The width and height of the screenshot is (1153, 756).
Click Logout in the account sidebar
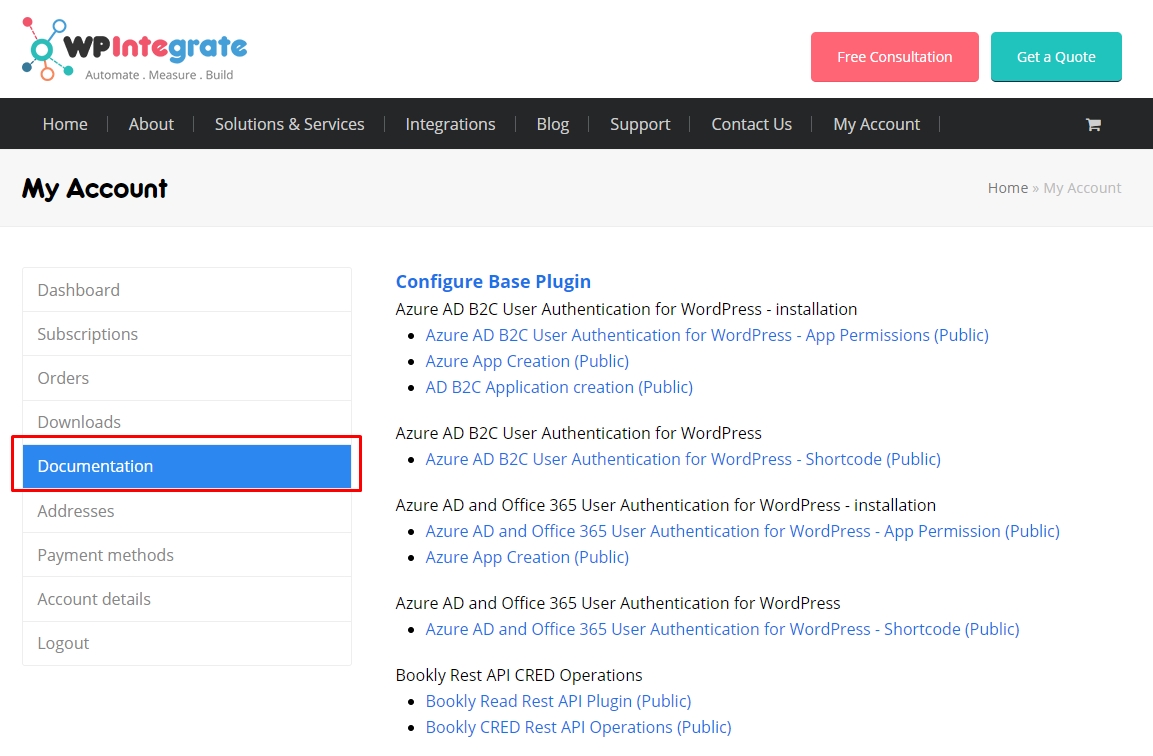pos(187,643)
